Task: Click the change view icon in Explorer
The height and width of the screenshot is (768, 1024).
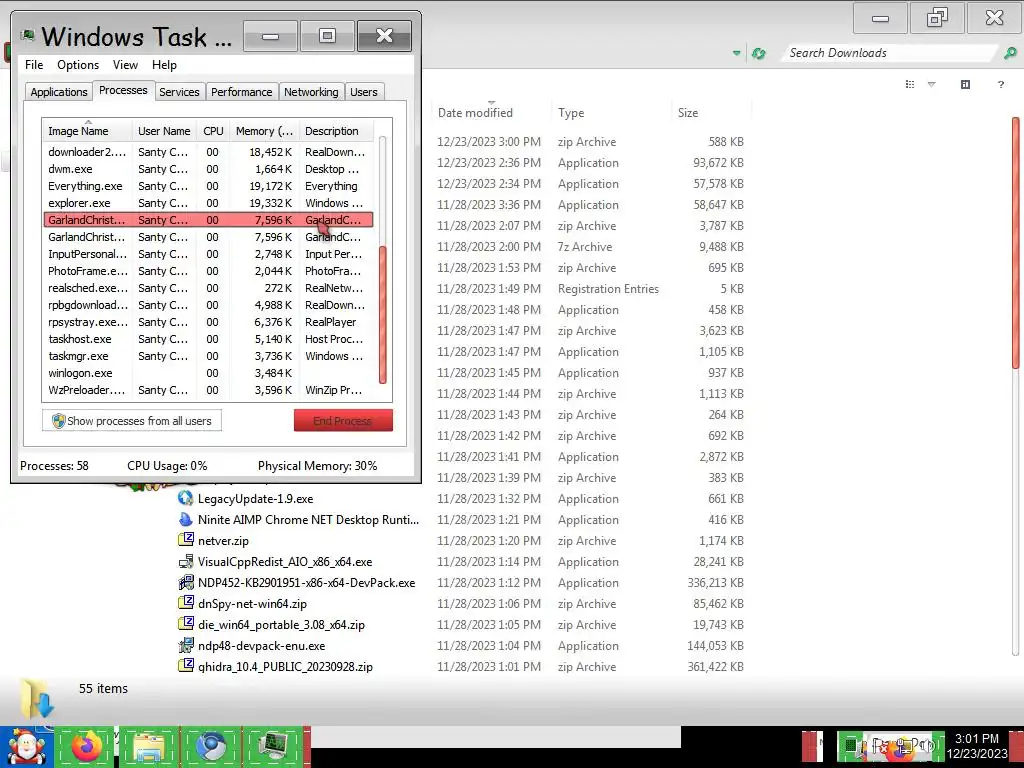Action: [910, 84]
